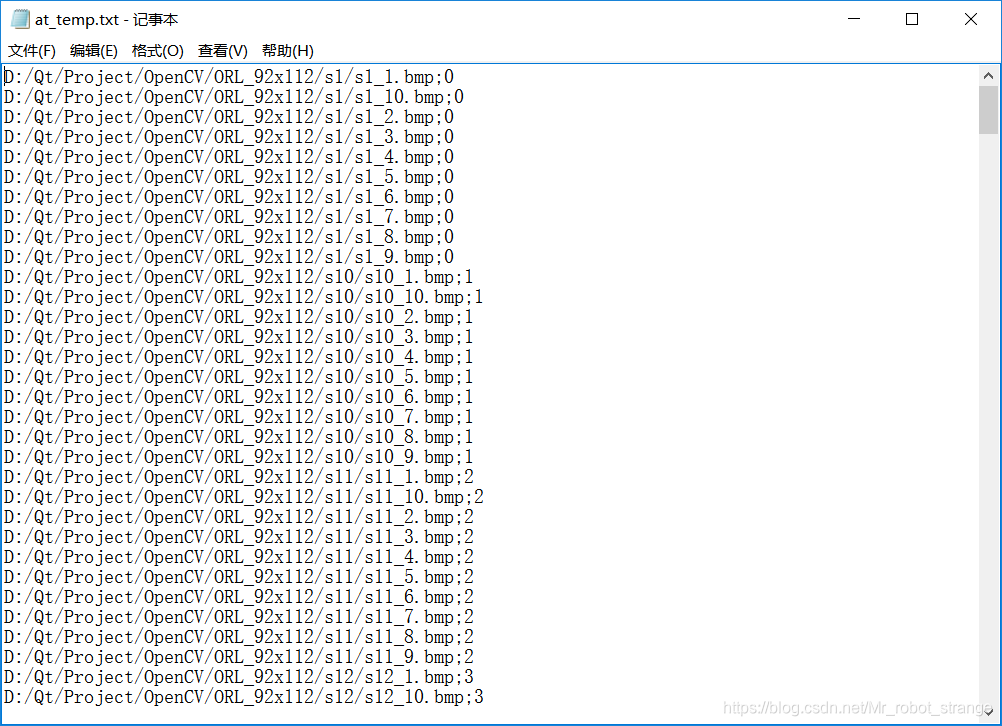Click the line ending in s10_4.bmp;1
The image size is (1002, 726).
tap(238, 357)
